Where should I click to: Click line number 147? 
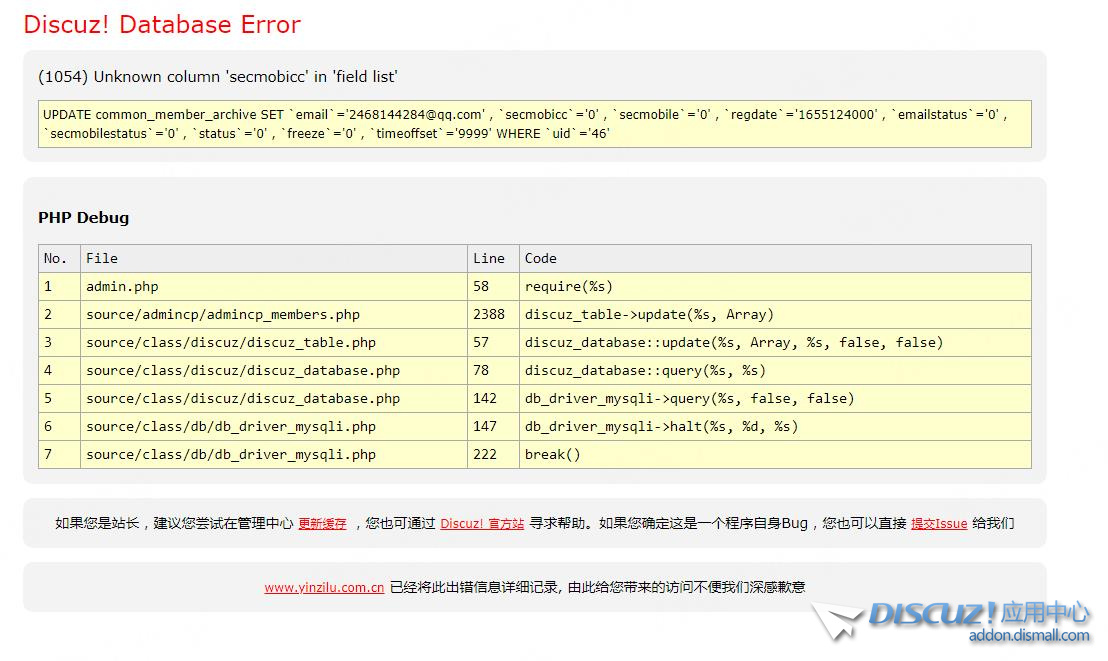click(493, 426)
